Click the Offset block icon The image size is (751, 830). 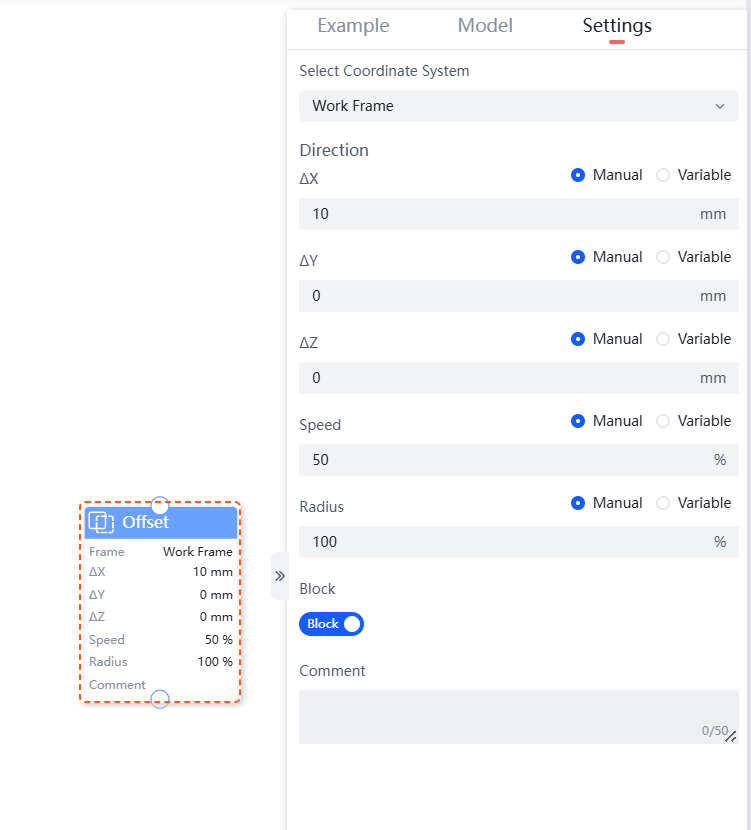(101, 522)
